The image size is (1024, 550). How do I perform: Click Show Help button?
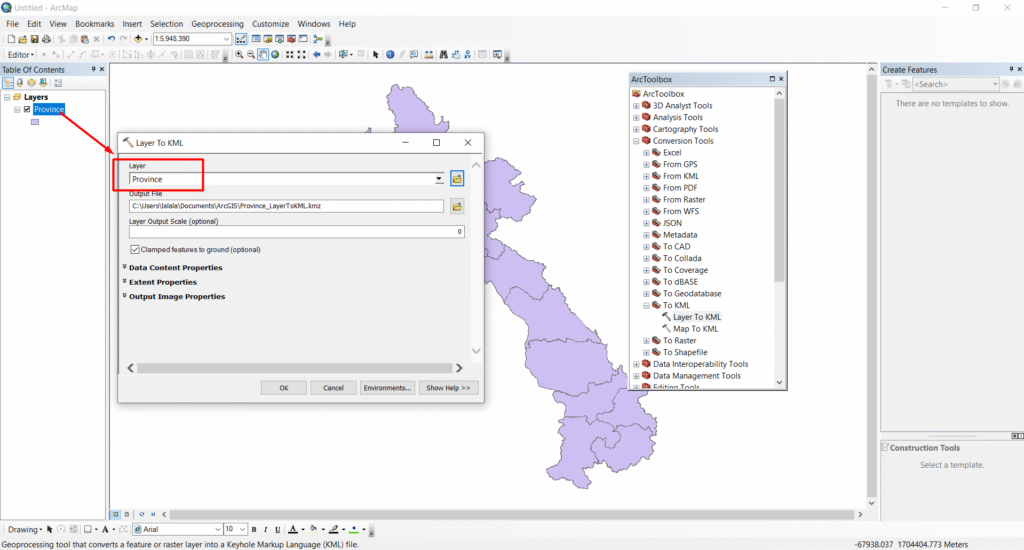click(448, 388)
